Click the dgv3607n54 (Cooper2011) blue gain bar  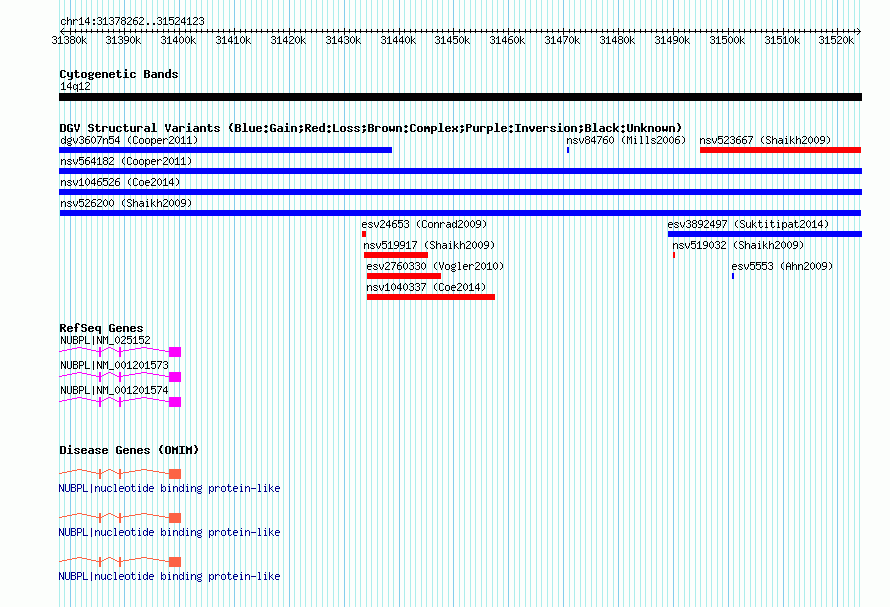tap(225, 150)
